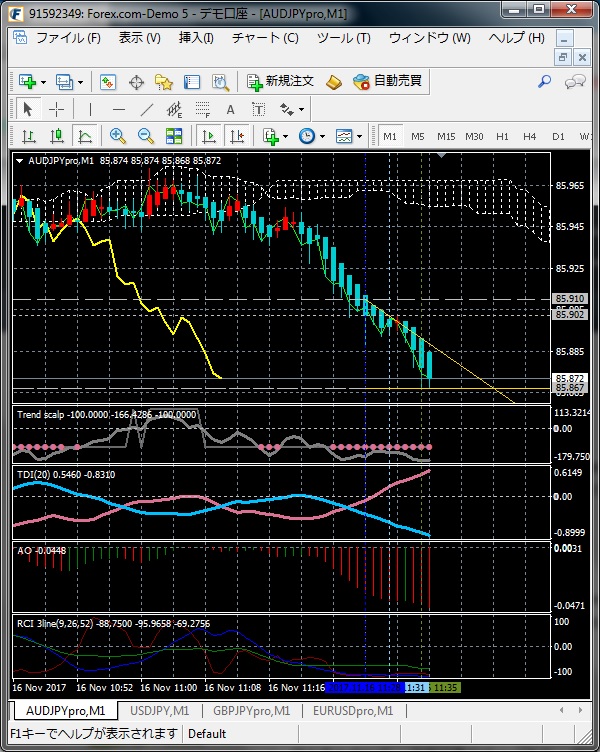This screenshot has height=752, width=600.
Task: Select the D1 timeframe
Action: tap(558, 137)
